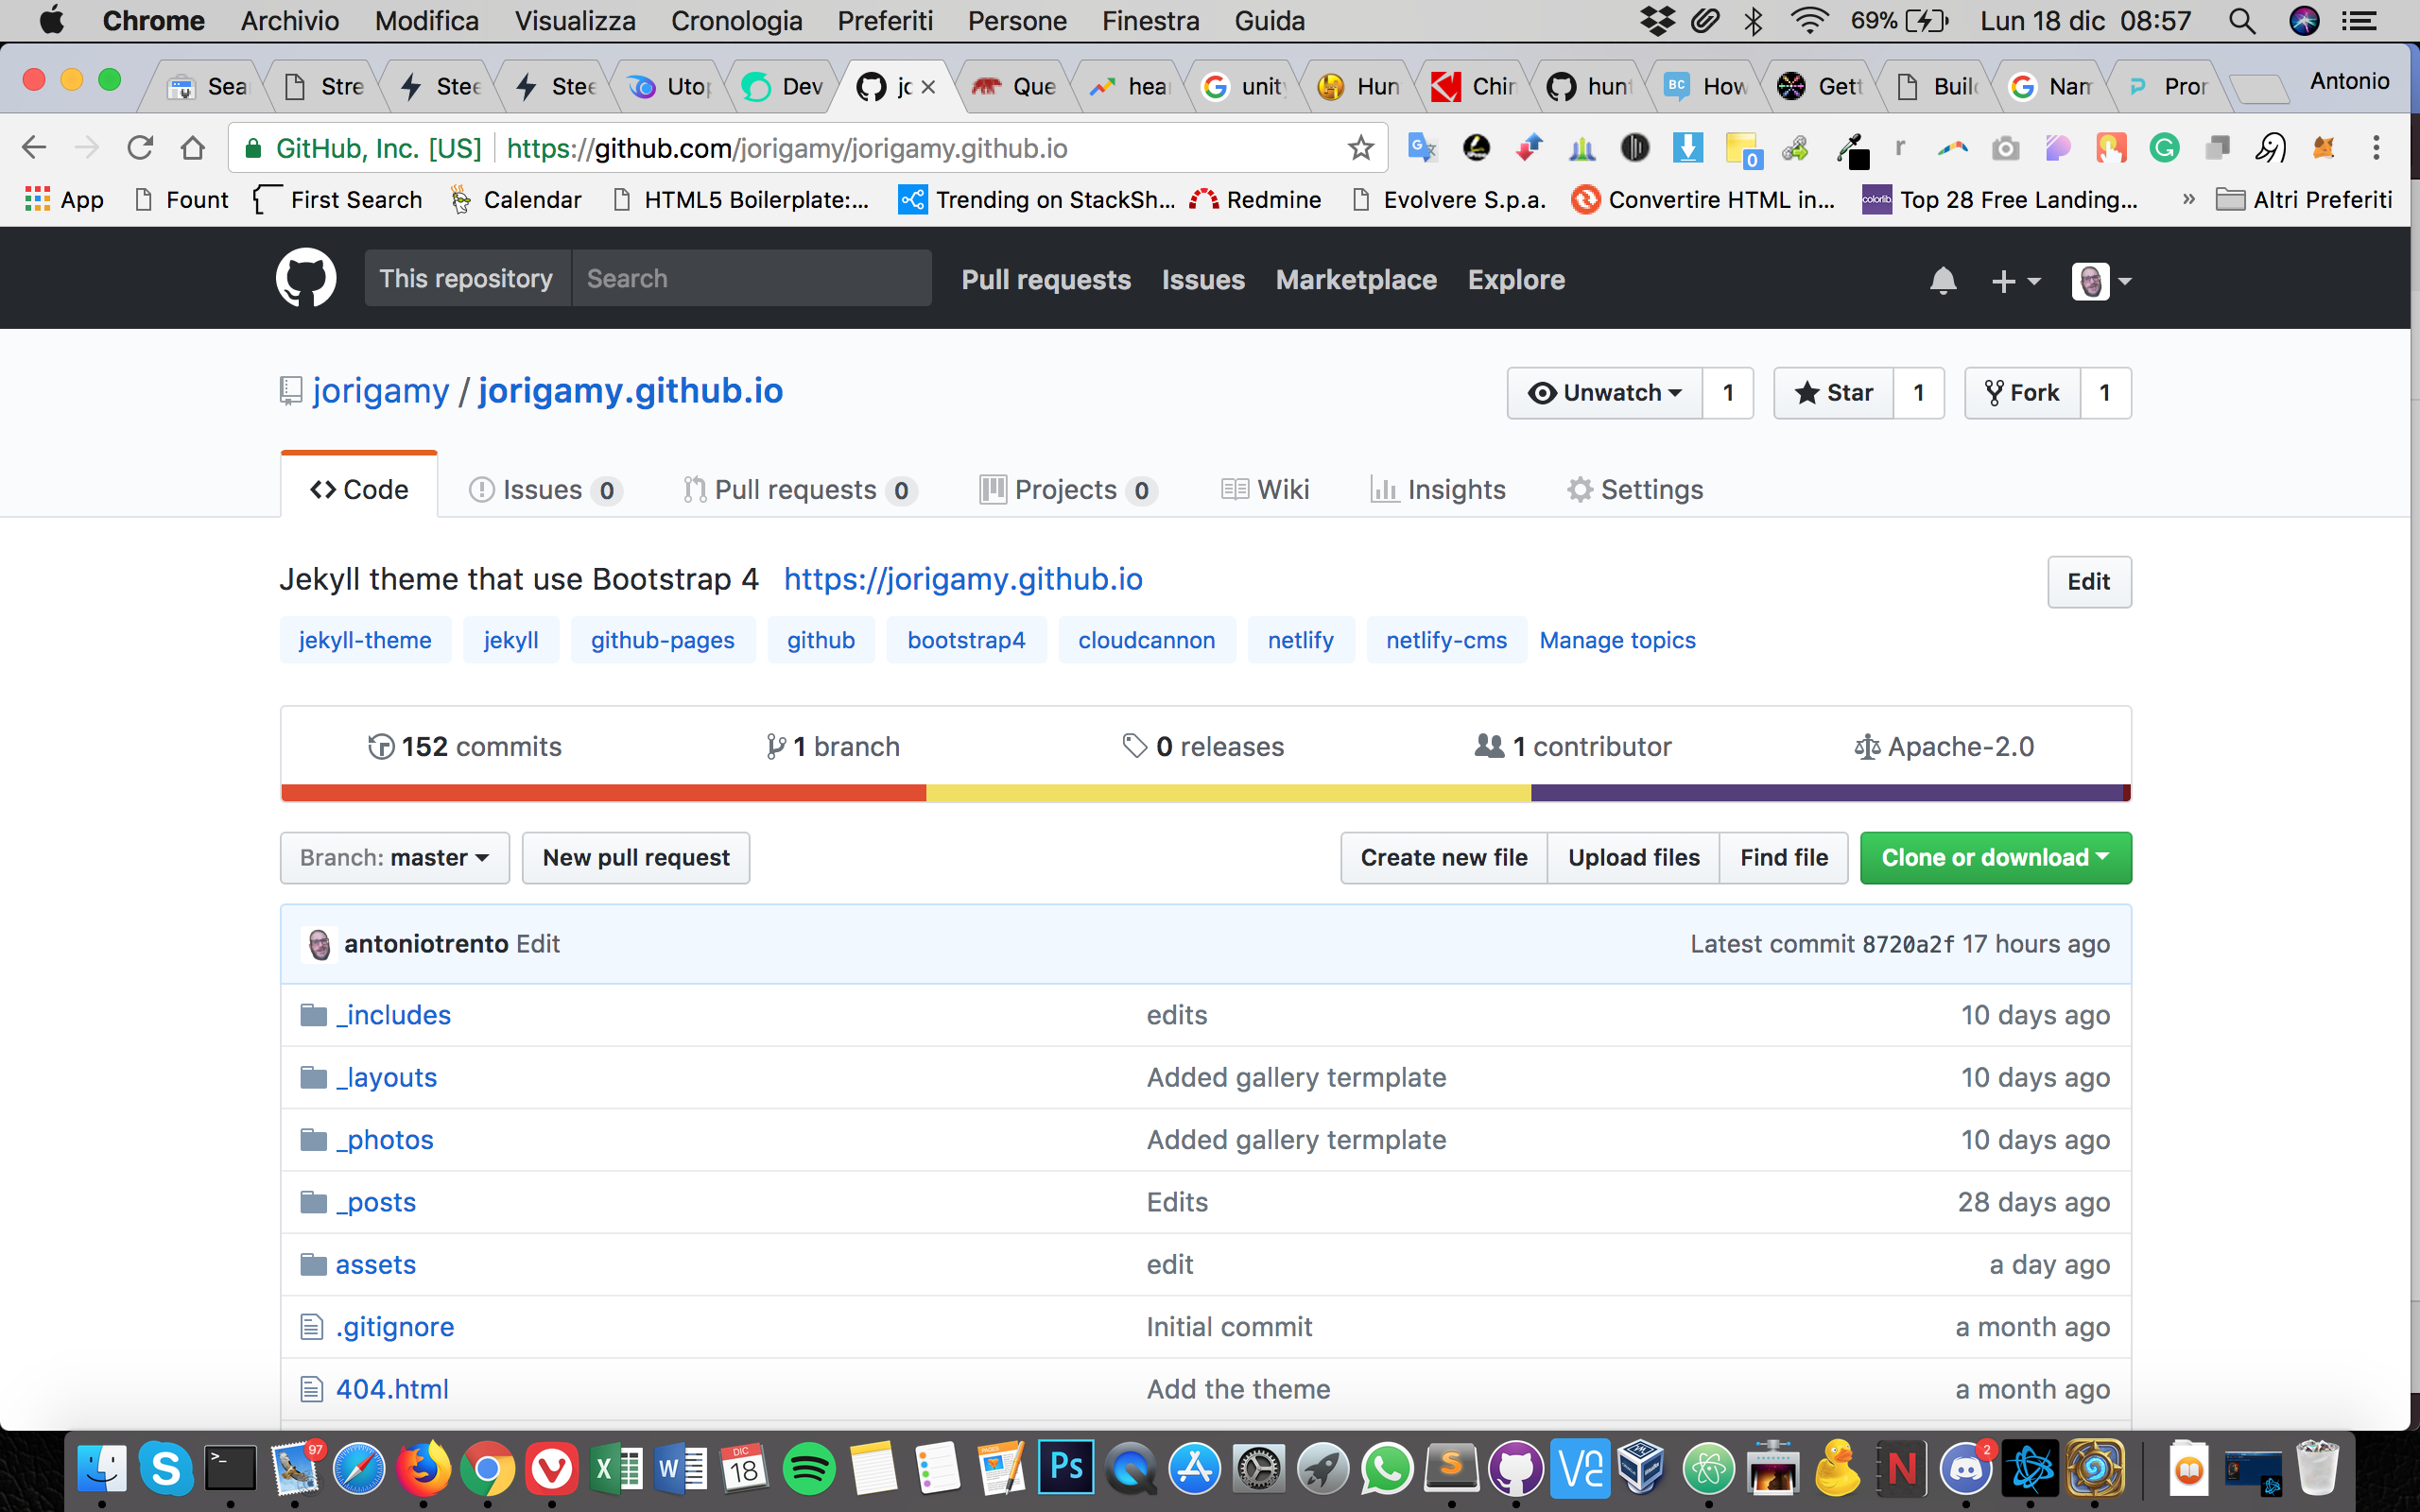Reload the page with refresh icon
2420x1512 pixels.
tap(140, 149)
